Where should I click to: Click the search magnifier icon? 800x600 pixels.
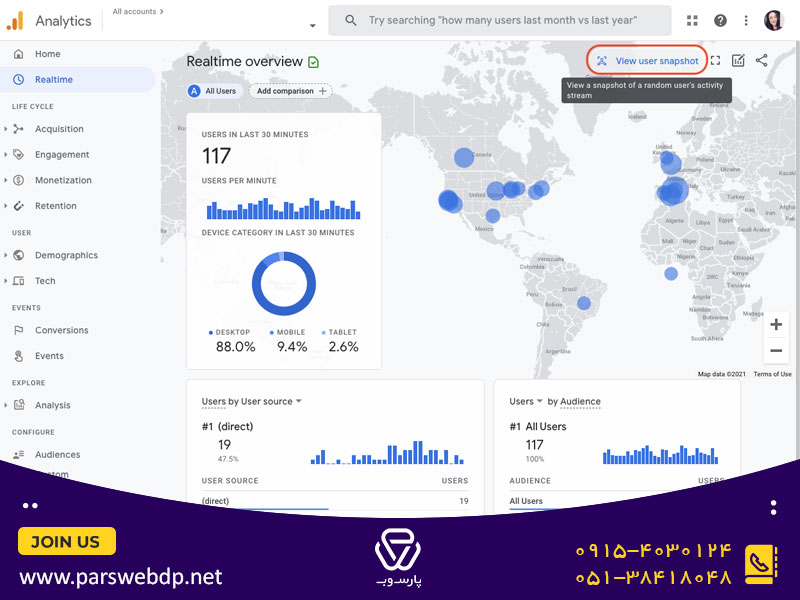[x=351, y=20]
